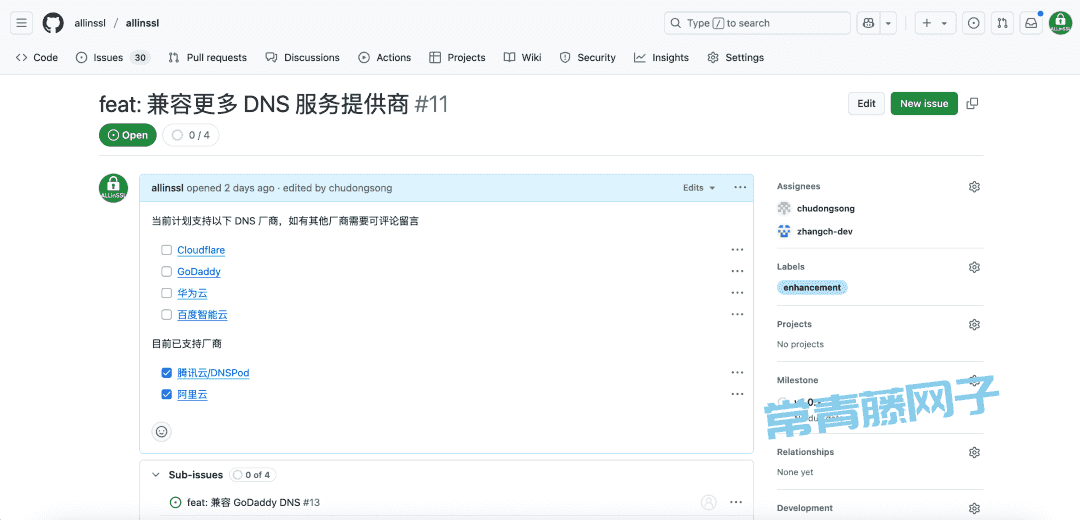This screenshot has width=1080, height=520.
Task: Collapse the Sub-issues section
Action: [x=155, y=475]
